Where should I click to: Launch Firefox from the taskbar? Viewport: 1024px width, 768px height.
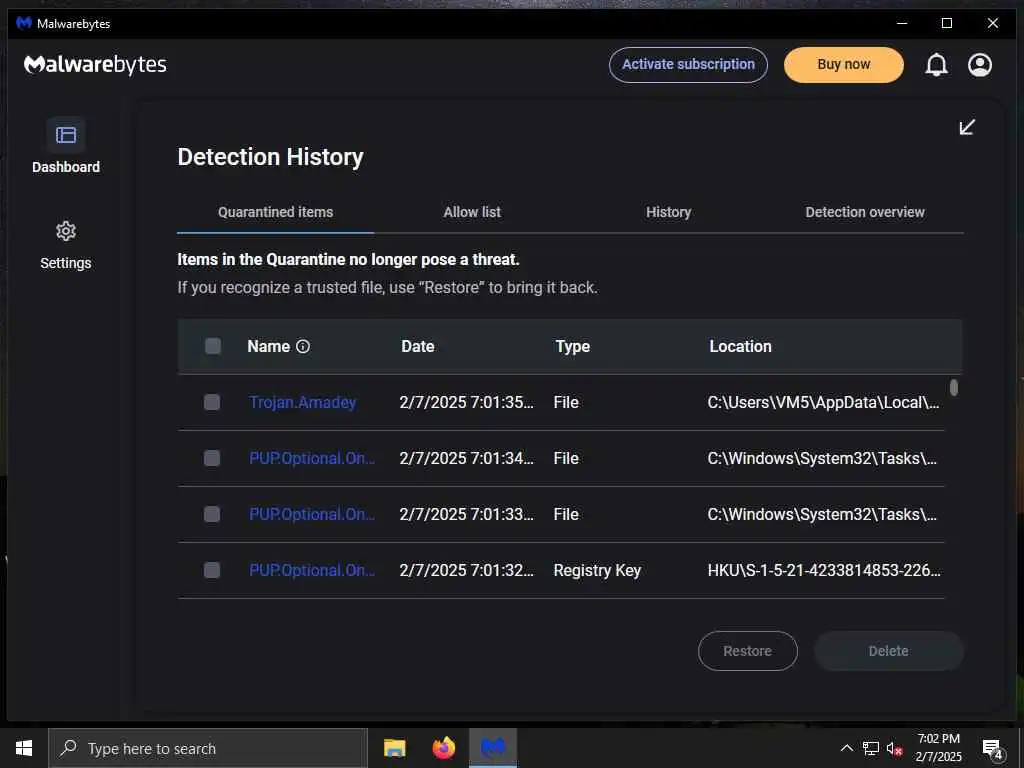click(444, 748)
